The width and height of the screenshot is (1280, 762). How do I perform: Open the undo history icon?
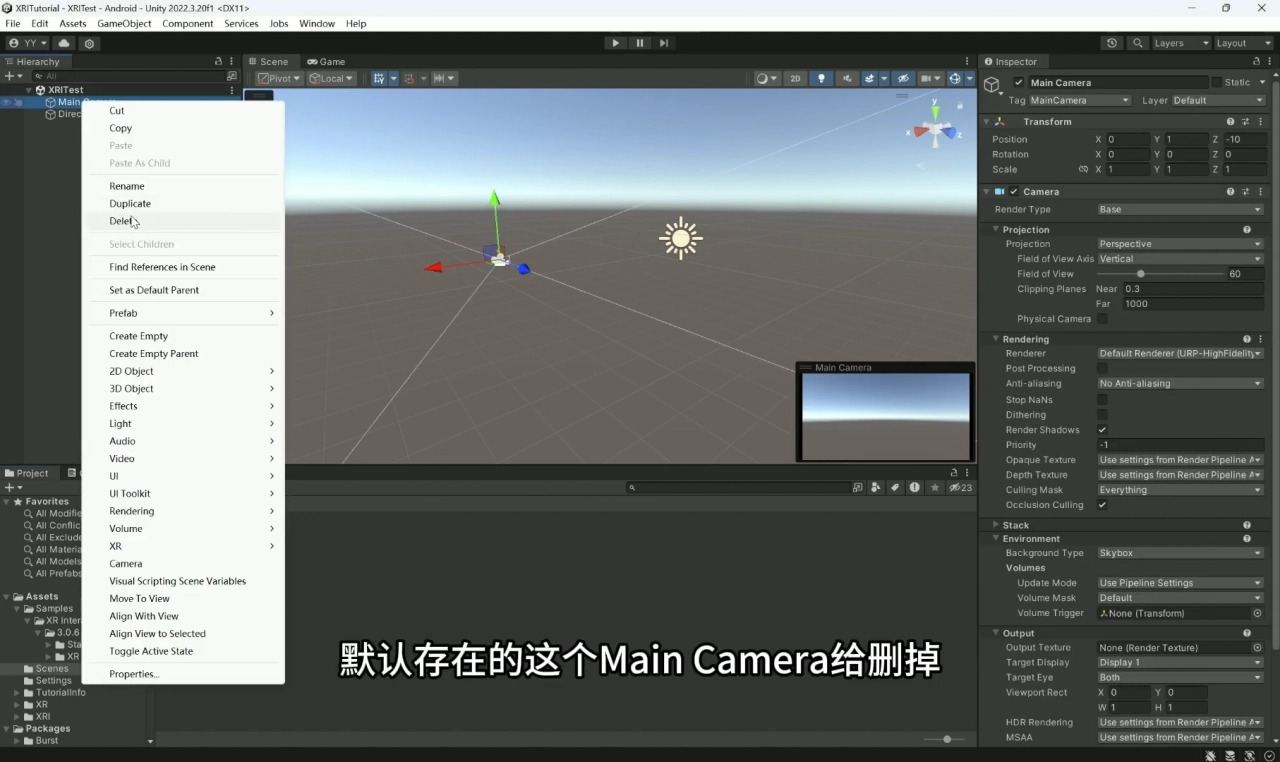coord(1112,43)
